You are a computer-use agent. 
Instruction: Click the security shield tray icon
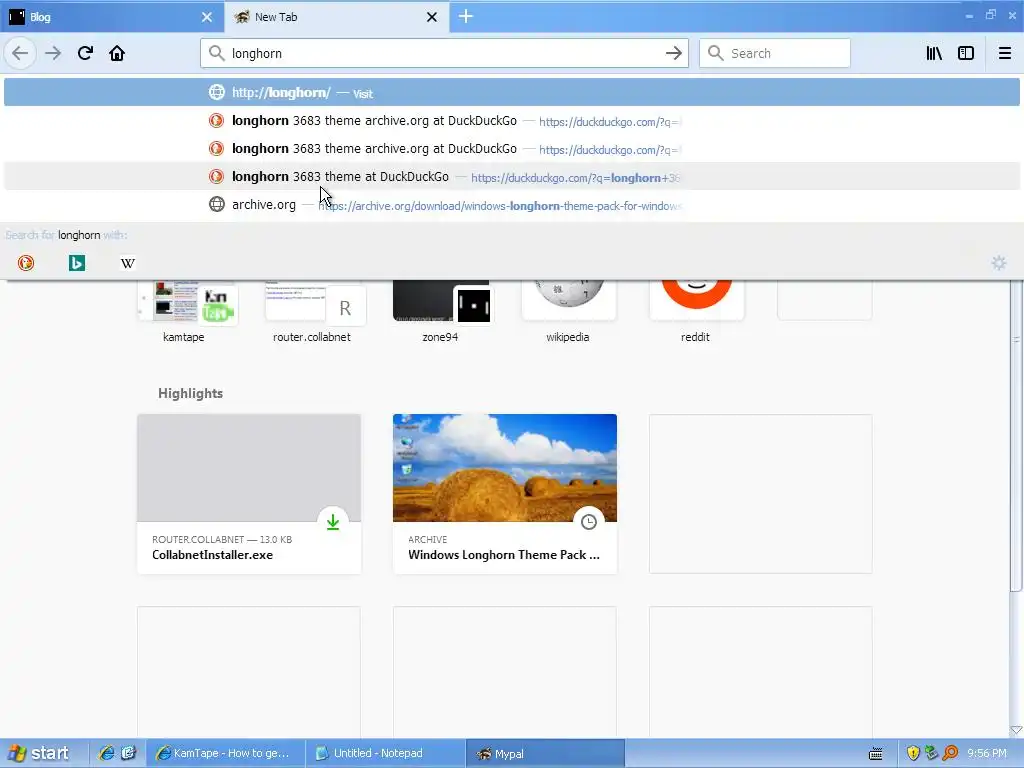click(912, 753)
